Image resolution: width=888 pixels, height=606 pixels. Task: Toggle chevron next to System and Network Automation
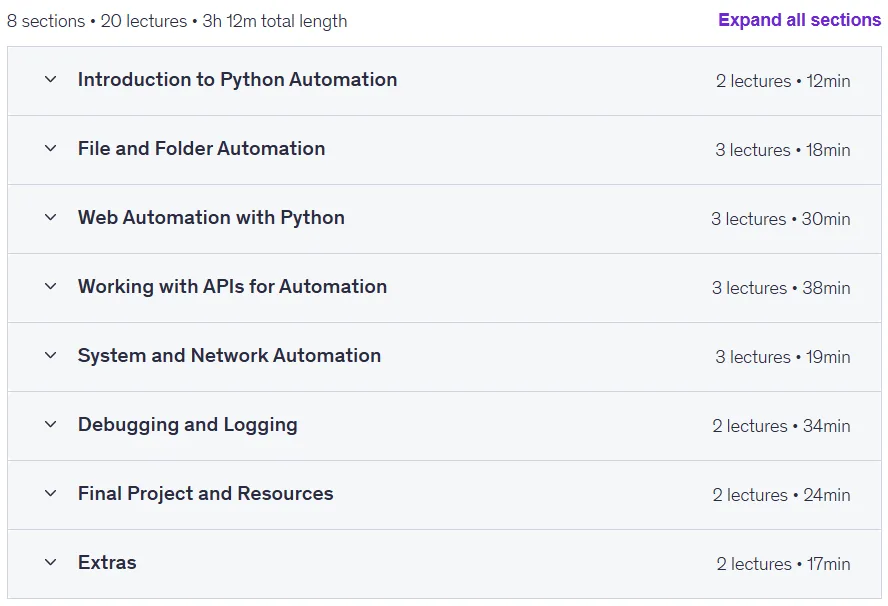pyautogui.click(x=50, y=355)
